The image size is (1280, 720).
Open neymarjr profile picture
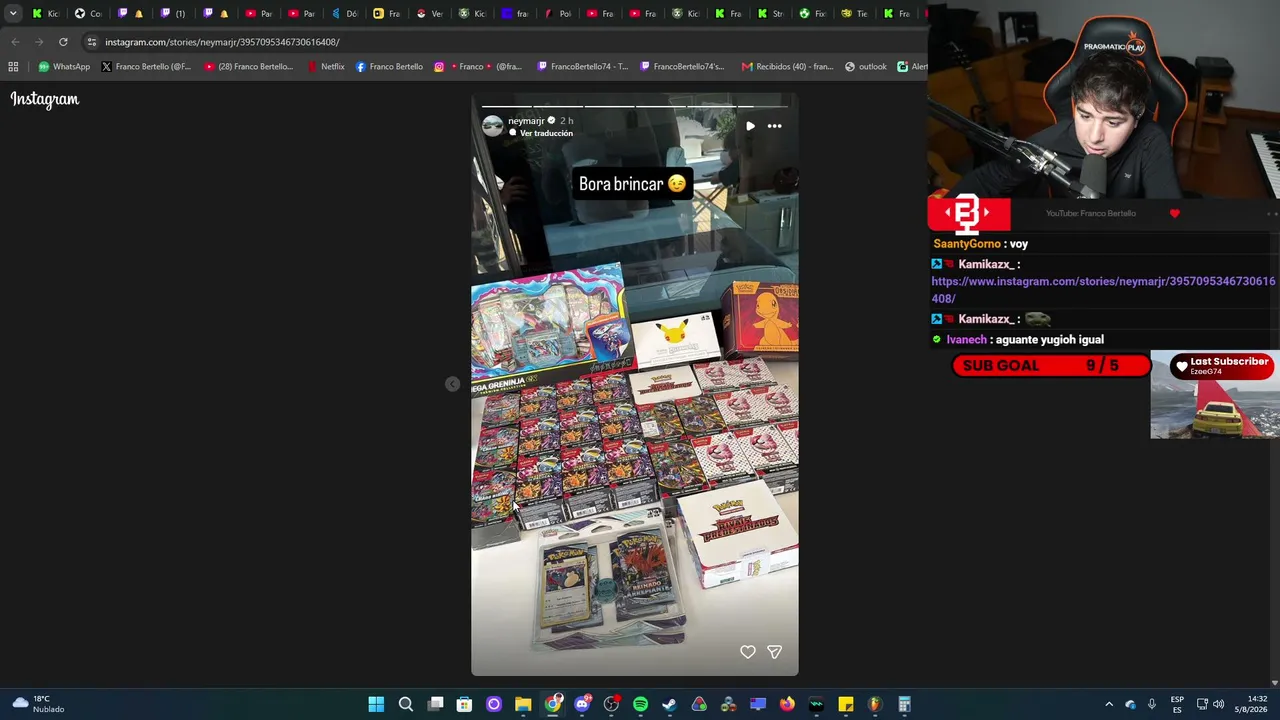[x=492, y=125]
